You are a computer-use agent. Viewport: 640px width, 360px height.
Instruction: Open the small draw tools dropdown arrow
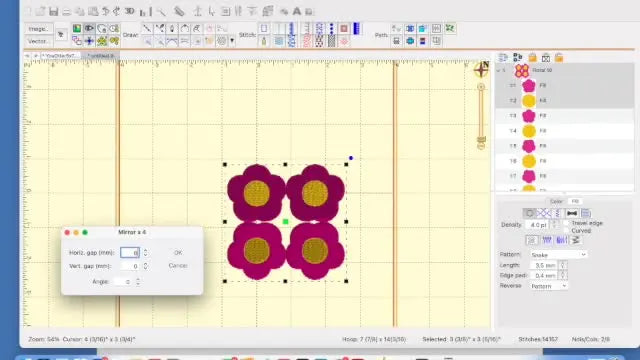pyautogui.click(x=232, y=41)
